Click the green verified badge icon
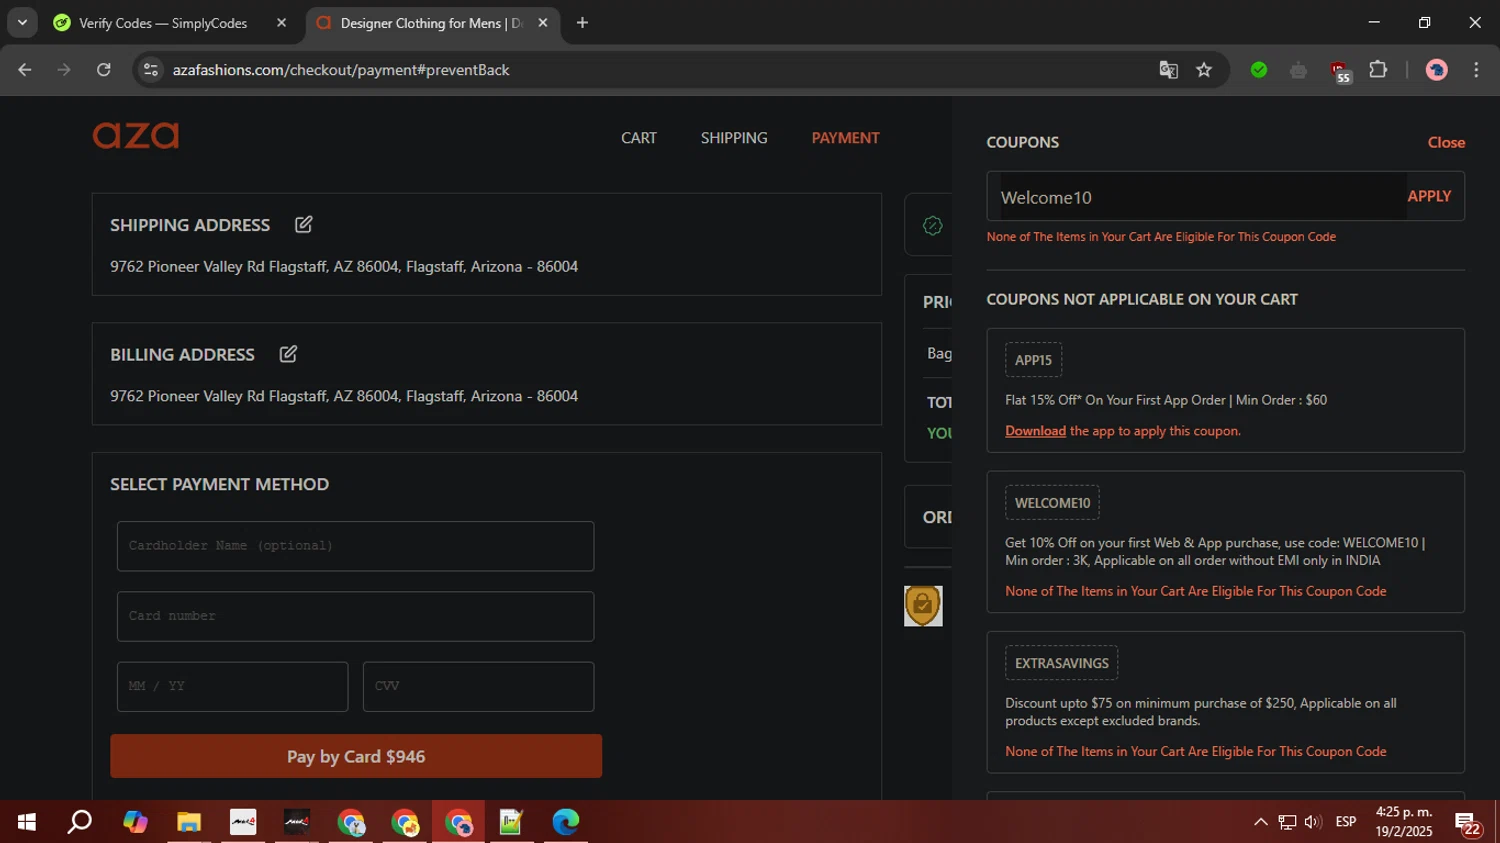The height and width of the screenshot is (843, 1500). click(x=932, y=226)
